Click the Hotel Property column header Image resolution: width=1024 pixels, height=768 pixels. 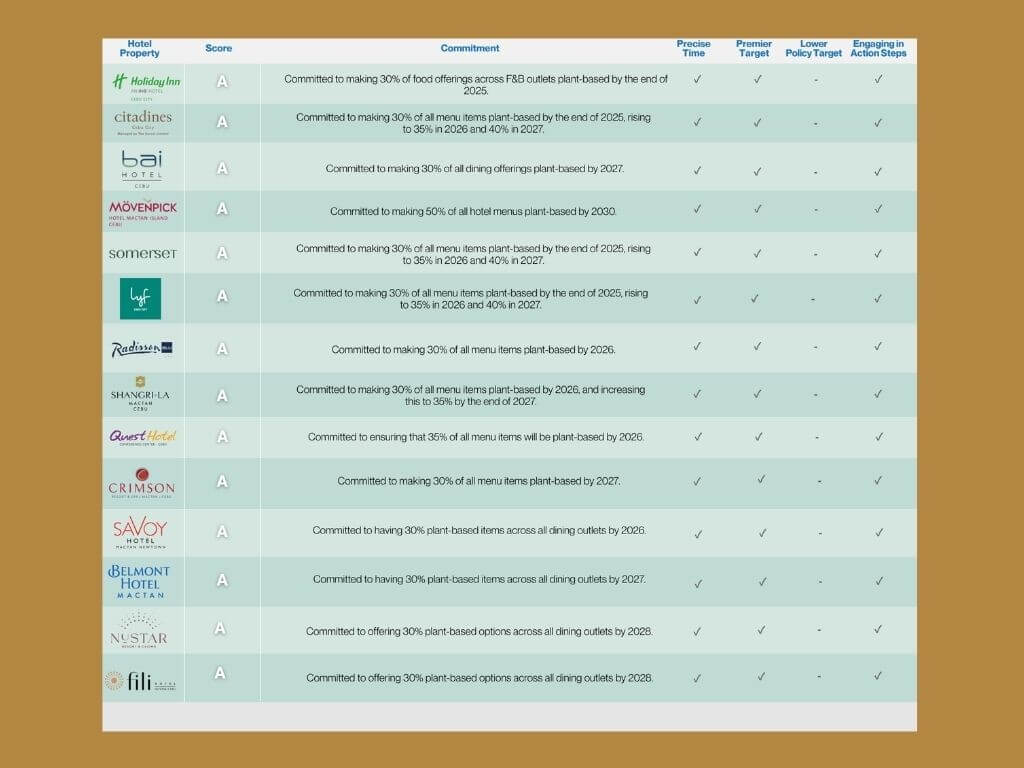[140, 48]
